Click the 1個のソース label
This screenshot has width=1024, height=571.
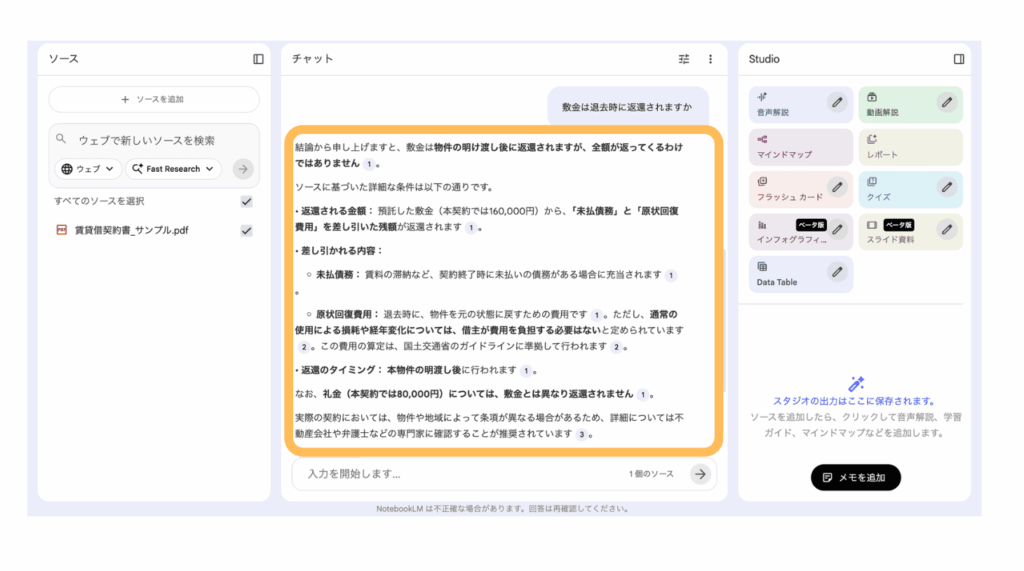click(x=651, y=474)
